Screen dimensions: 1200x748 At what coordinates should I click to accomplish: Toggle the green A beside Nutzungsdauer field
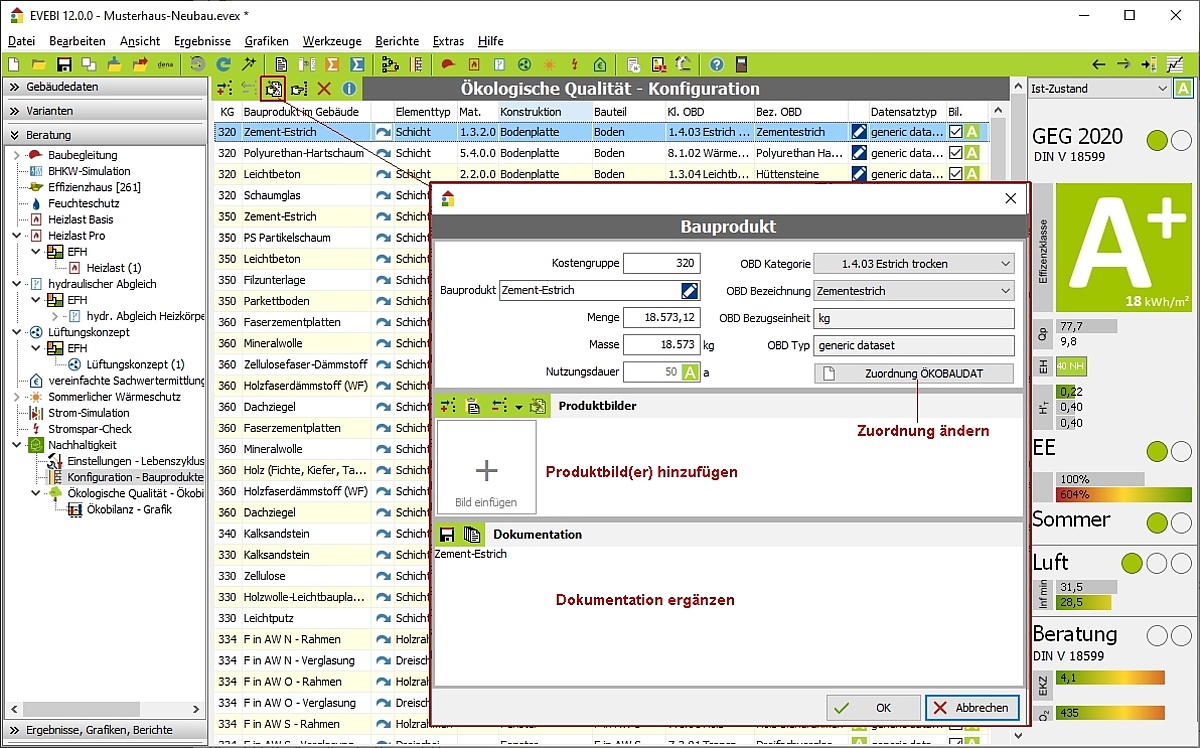tap(690, 372)
